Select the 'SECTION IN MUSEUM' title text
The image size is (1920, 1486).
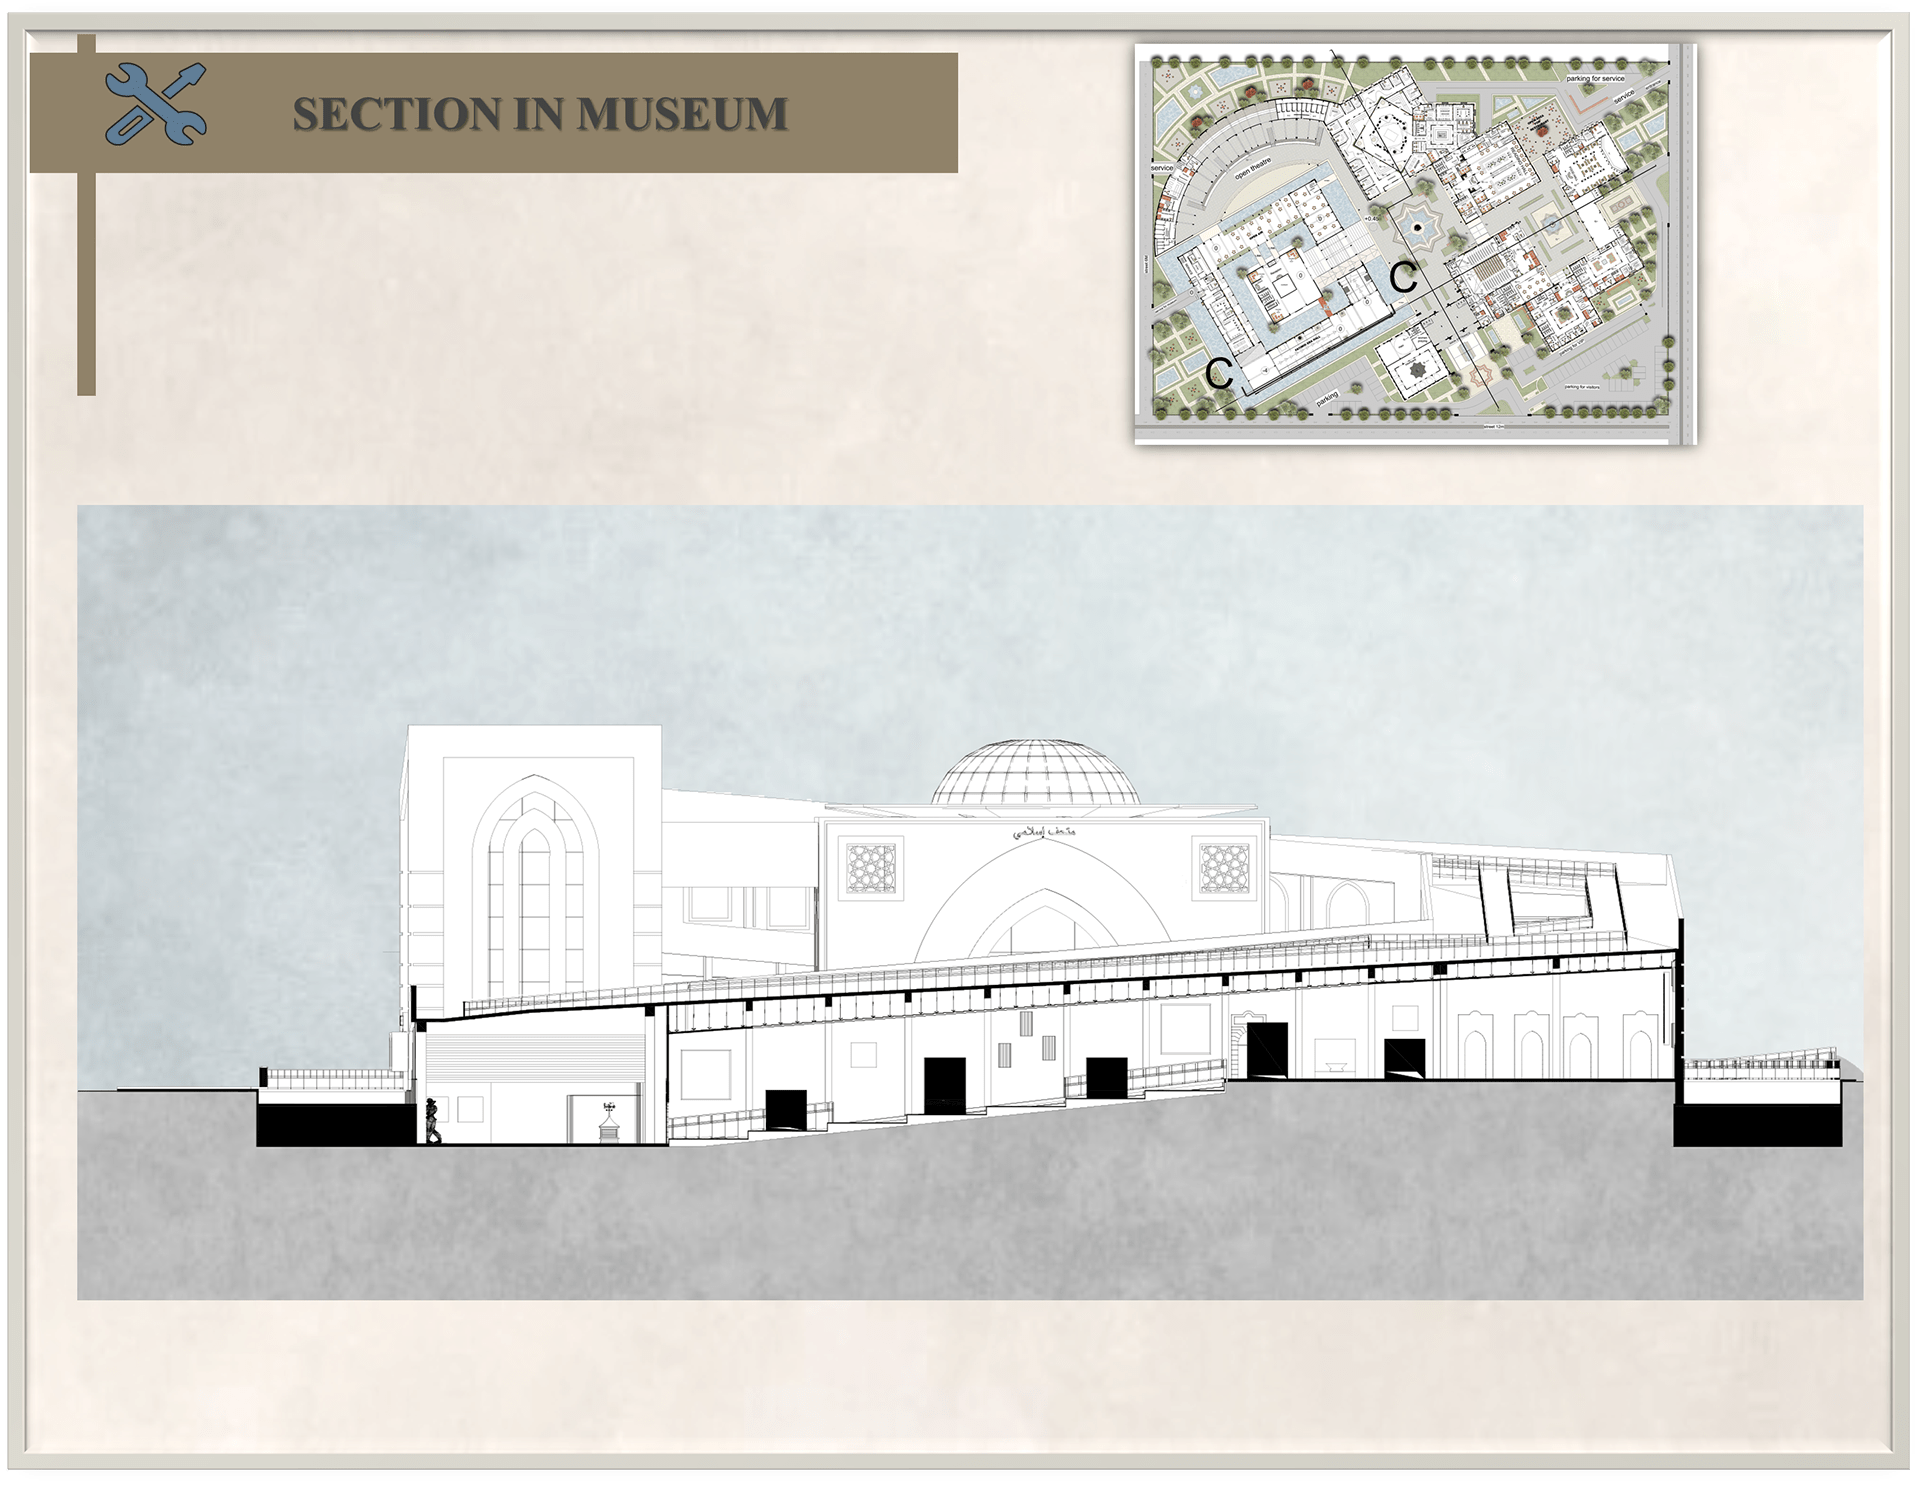540,114
